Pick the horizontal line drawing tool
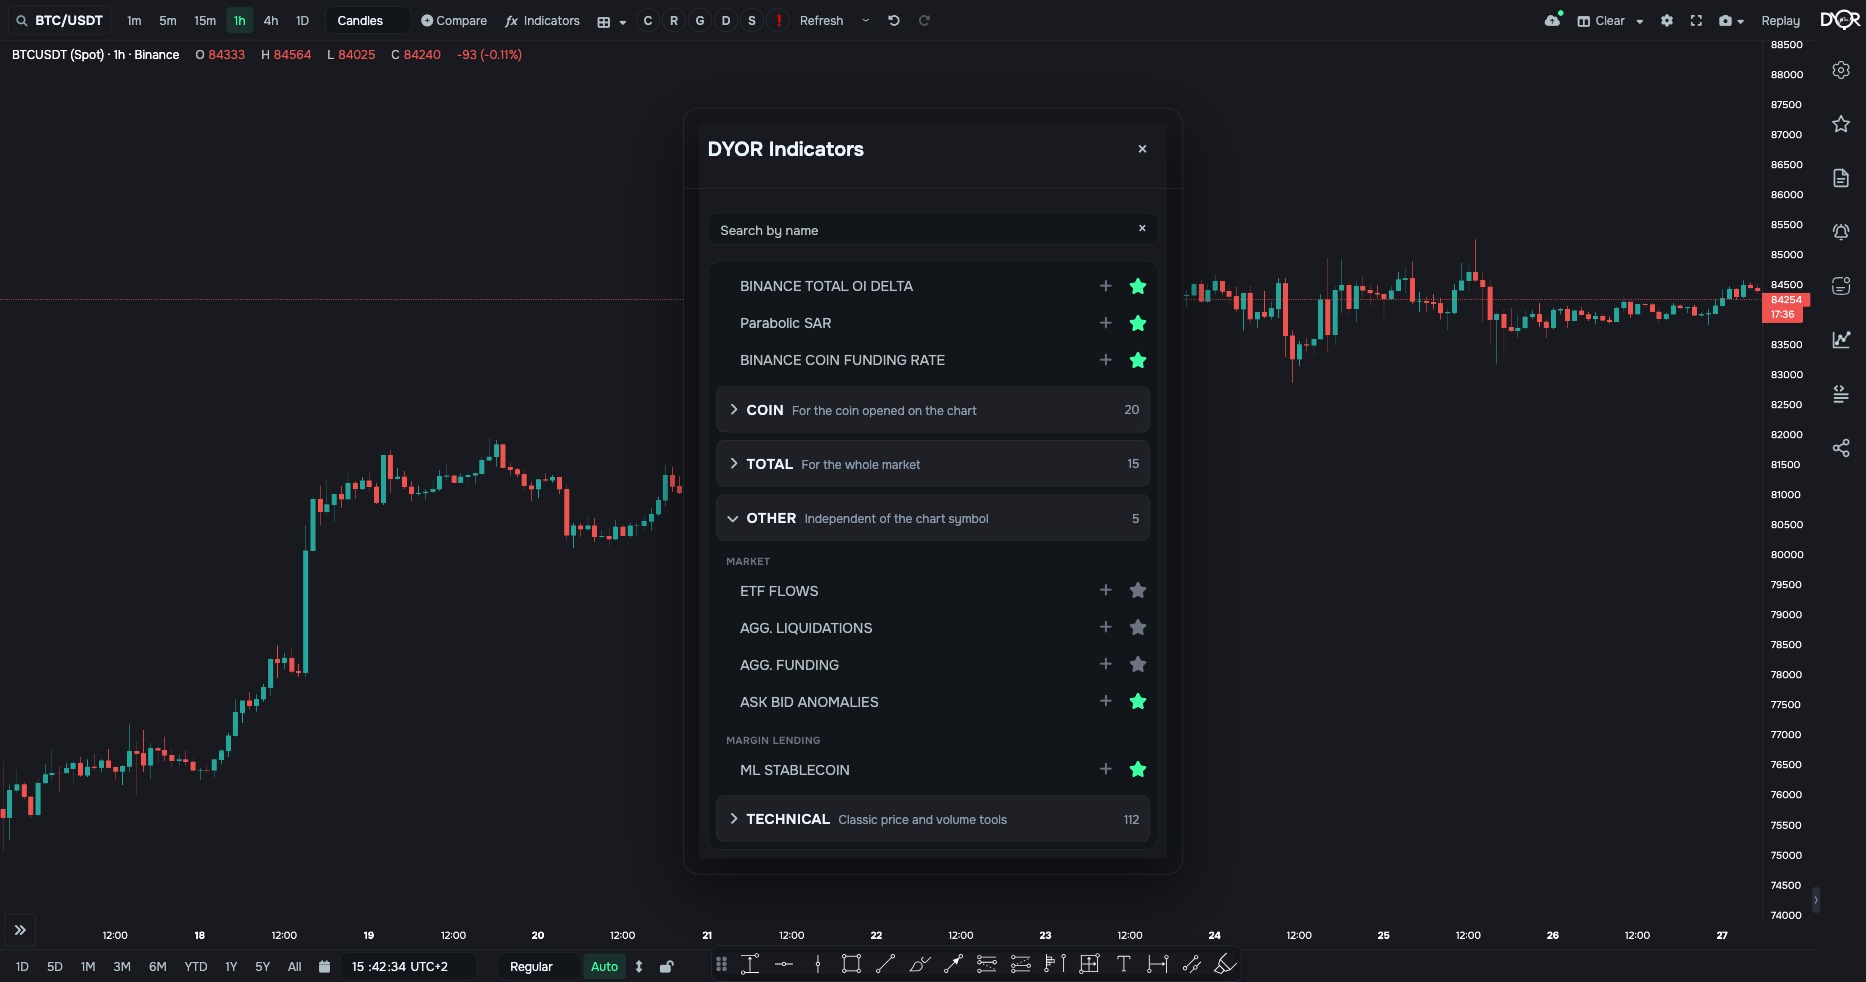The height and width of the screenshot is (982, 1866). (784, 965)
